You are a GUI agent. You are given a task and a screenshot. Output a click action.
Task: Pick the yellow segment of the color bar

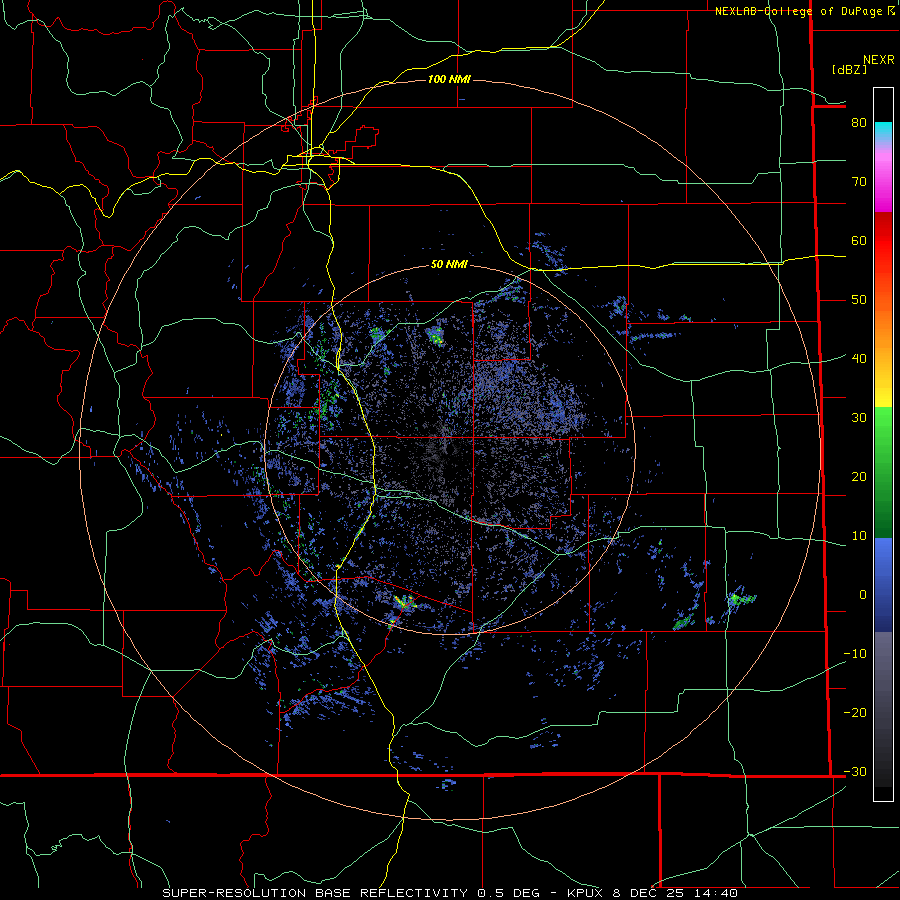tap(883, 396)
